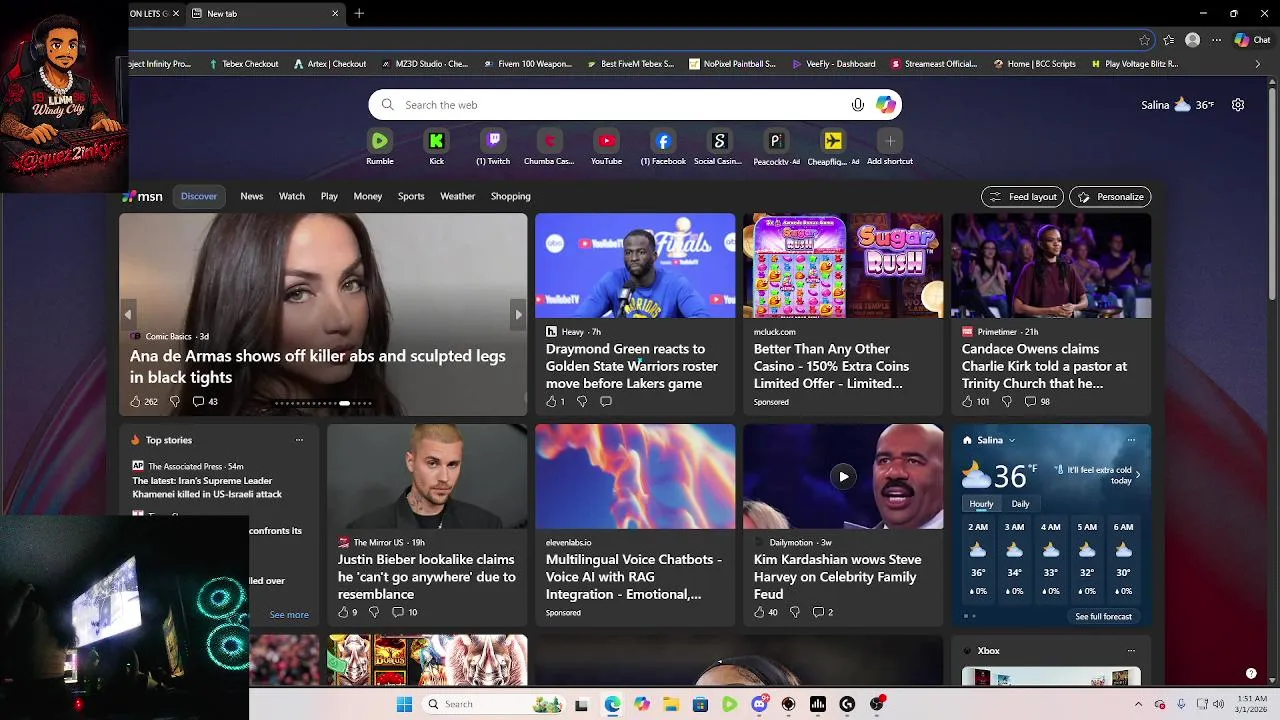Start voice search with microphone icon
The image size is (1280, 720).
857,105
